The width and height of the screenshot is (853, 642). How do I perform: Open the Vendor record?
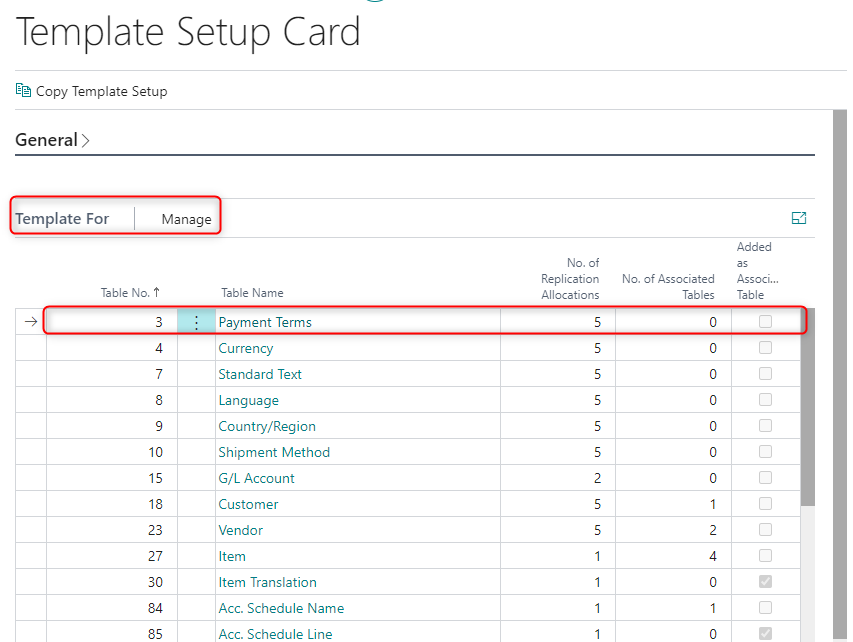point(240,529)
